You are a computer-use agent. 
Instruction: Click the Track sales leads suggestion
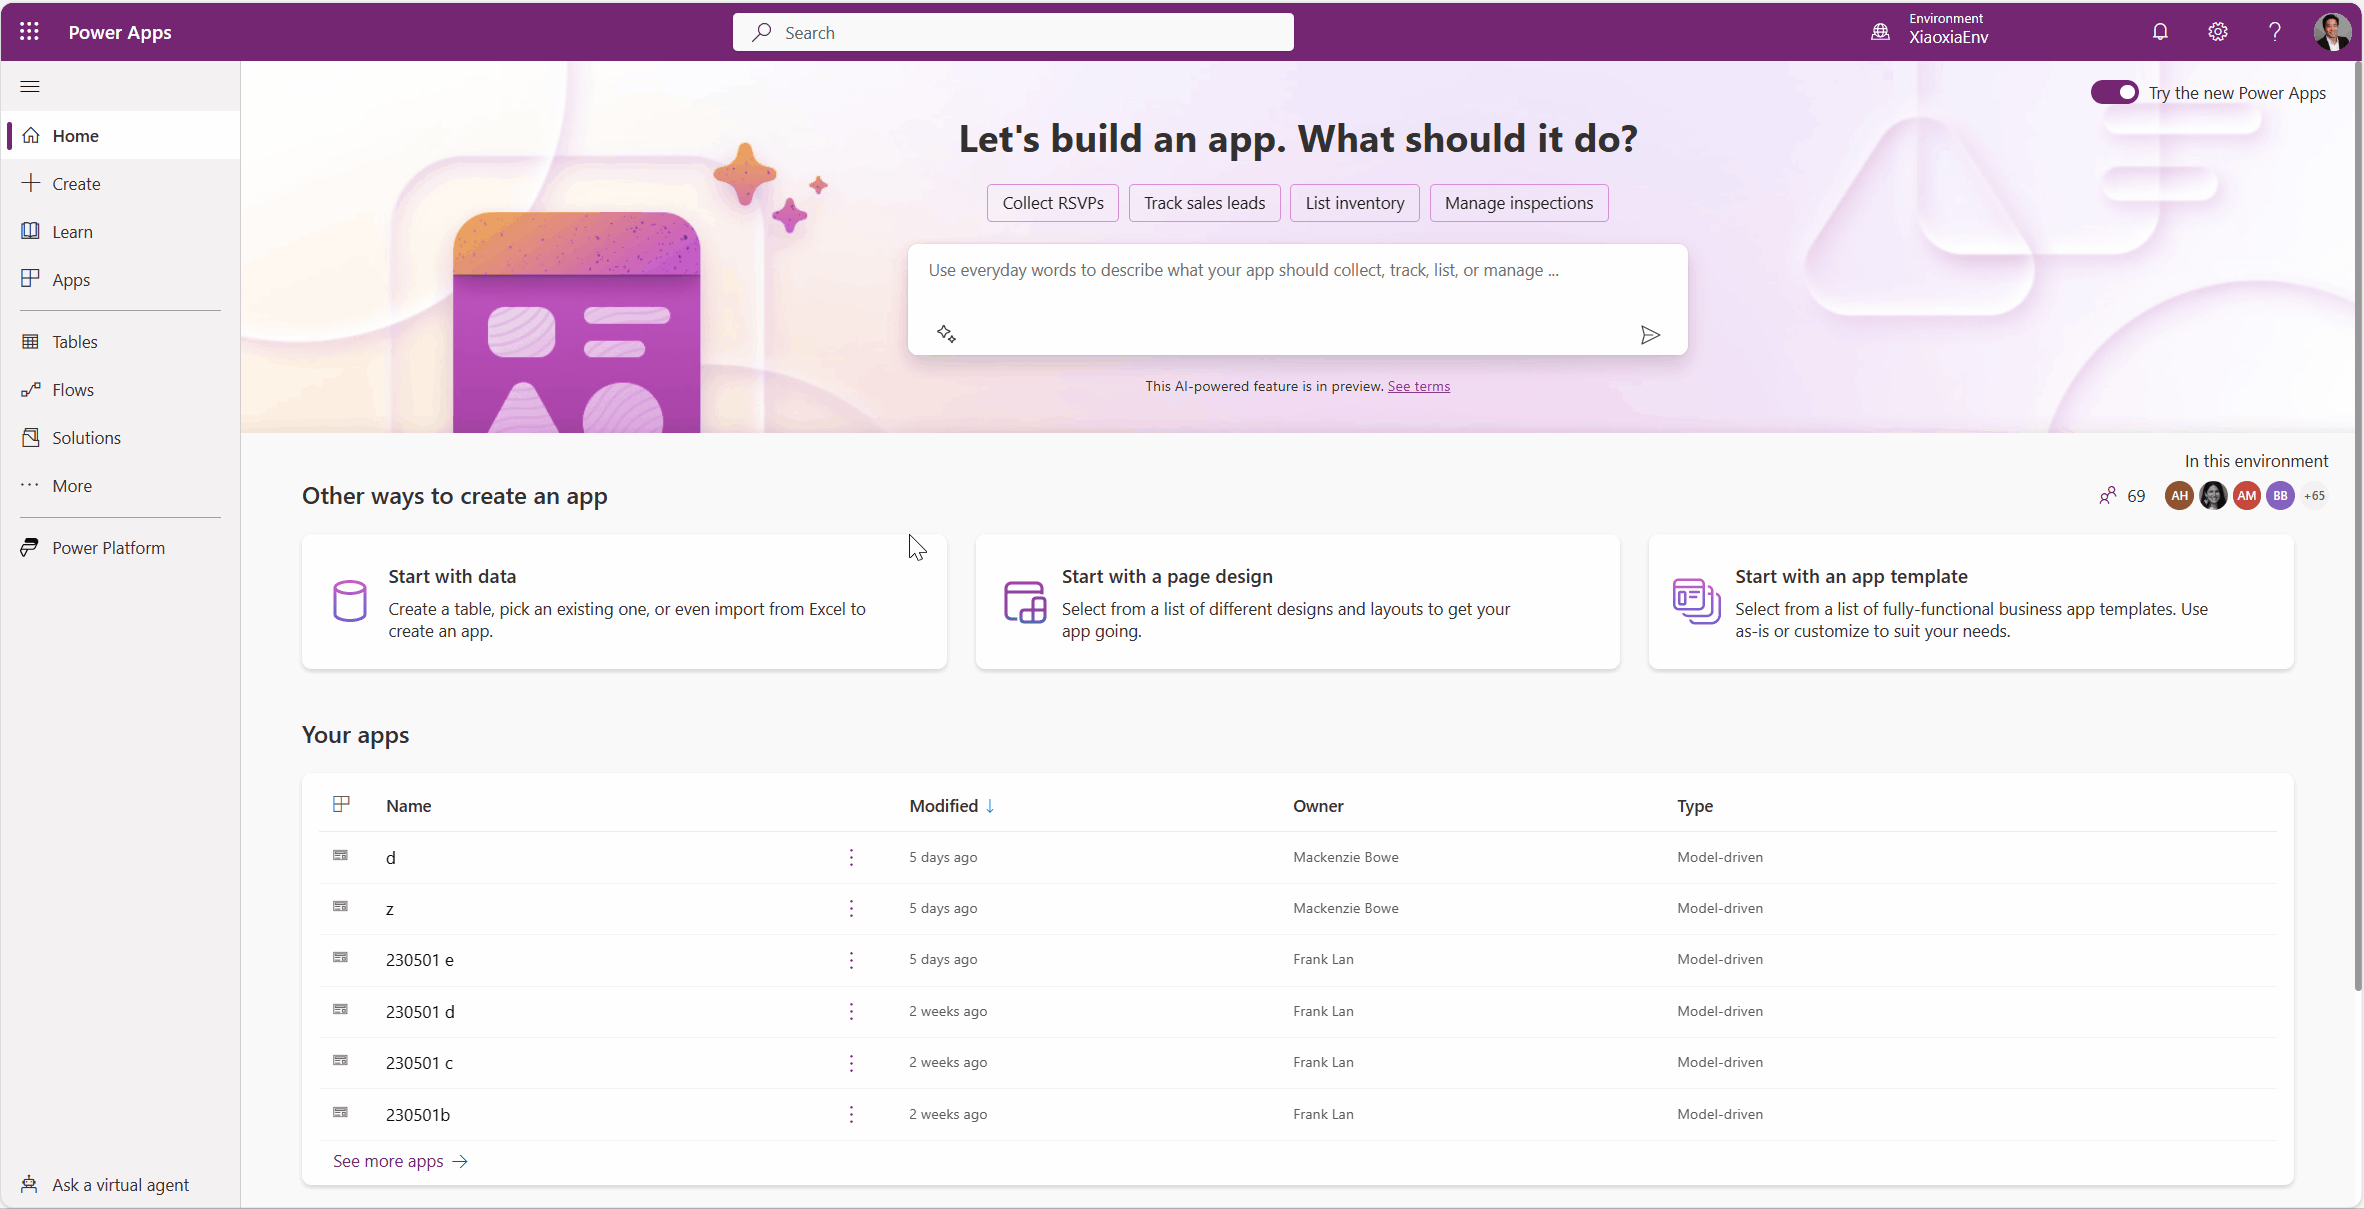coord(1203,202)
